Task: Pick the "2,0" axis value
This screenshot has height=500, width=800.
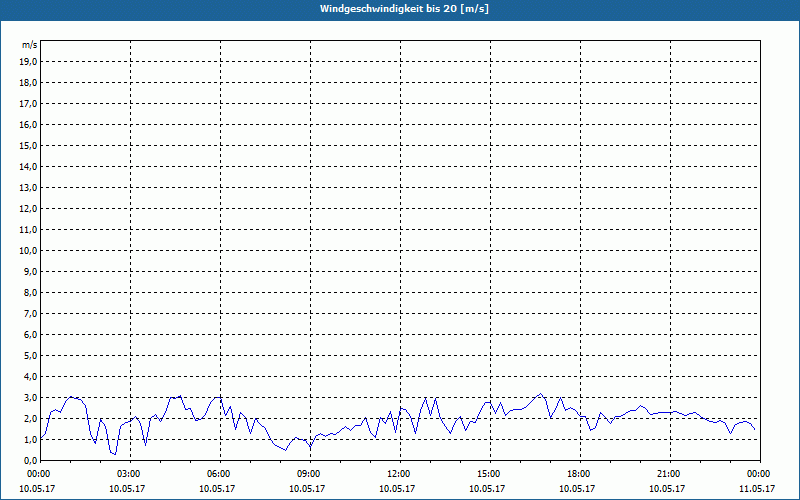Action: [30, 418]
